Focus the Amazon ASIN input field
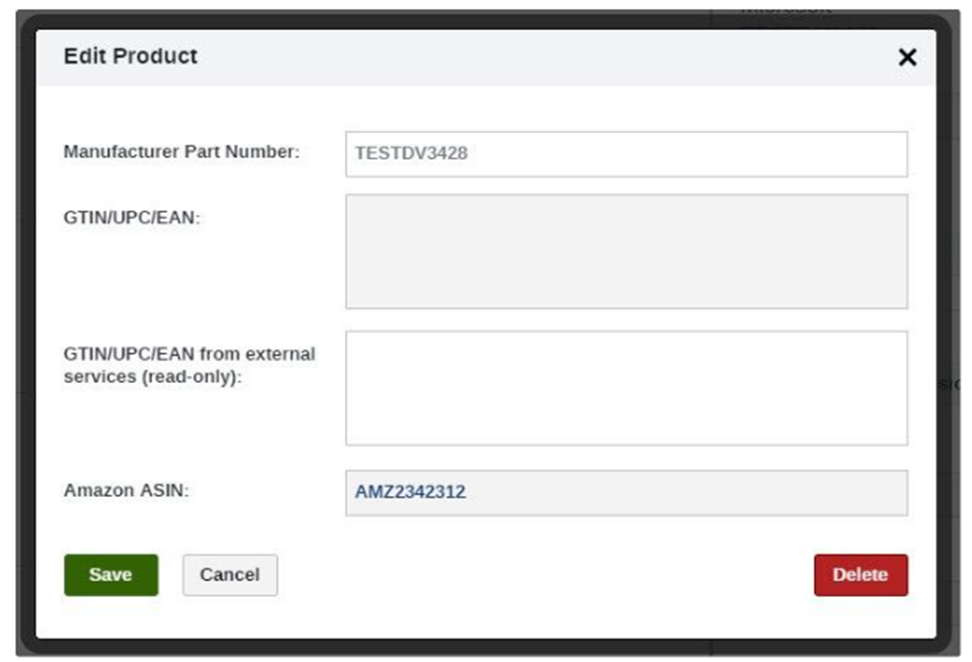This screenshot has width=972, height=662. click(626, 493)
